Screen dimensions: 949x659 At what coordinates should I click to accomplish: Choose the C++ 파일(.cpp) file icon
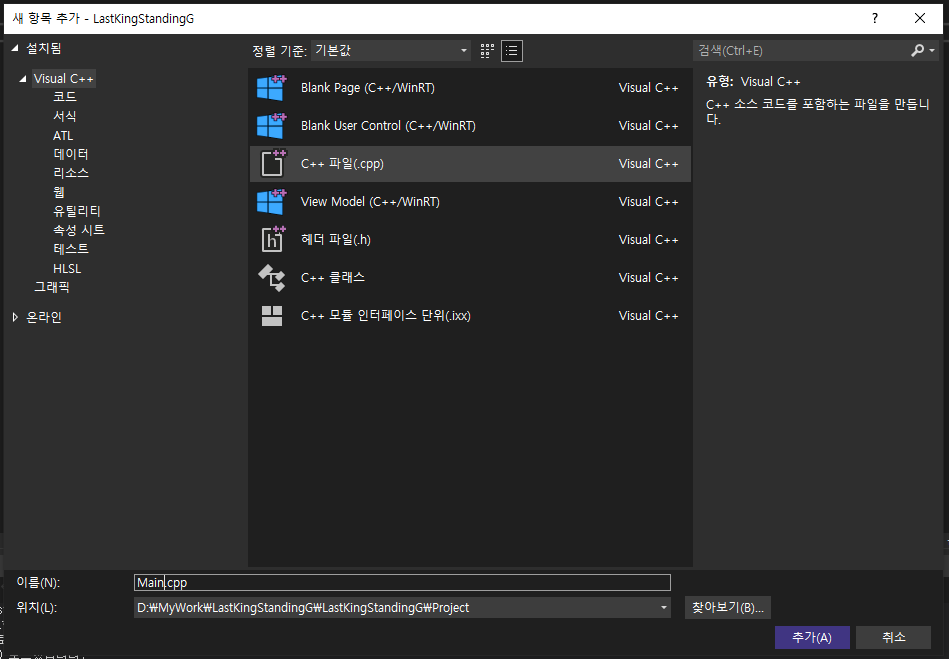click(272, 163)
